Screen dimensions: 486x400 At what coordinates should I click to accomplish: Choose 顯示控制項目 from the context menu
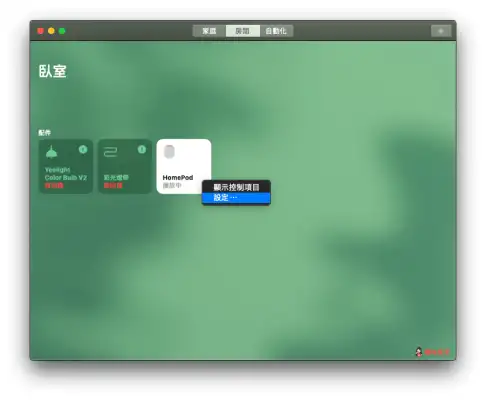(236, 187)
